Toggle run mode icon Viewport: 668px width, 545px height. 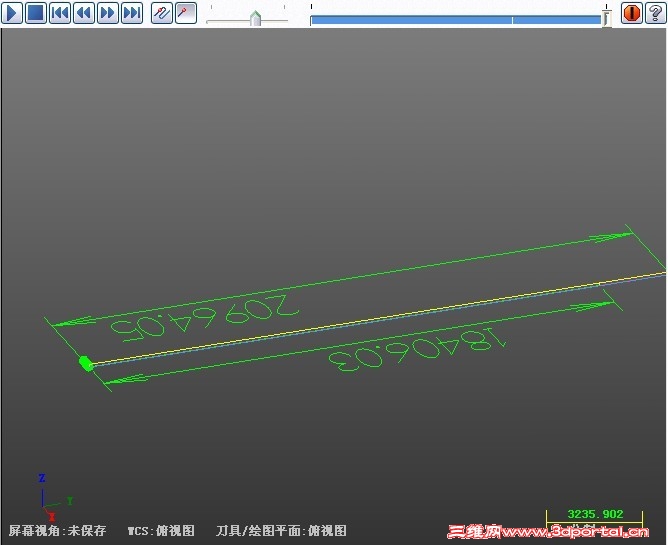coord(186,13)
